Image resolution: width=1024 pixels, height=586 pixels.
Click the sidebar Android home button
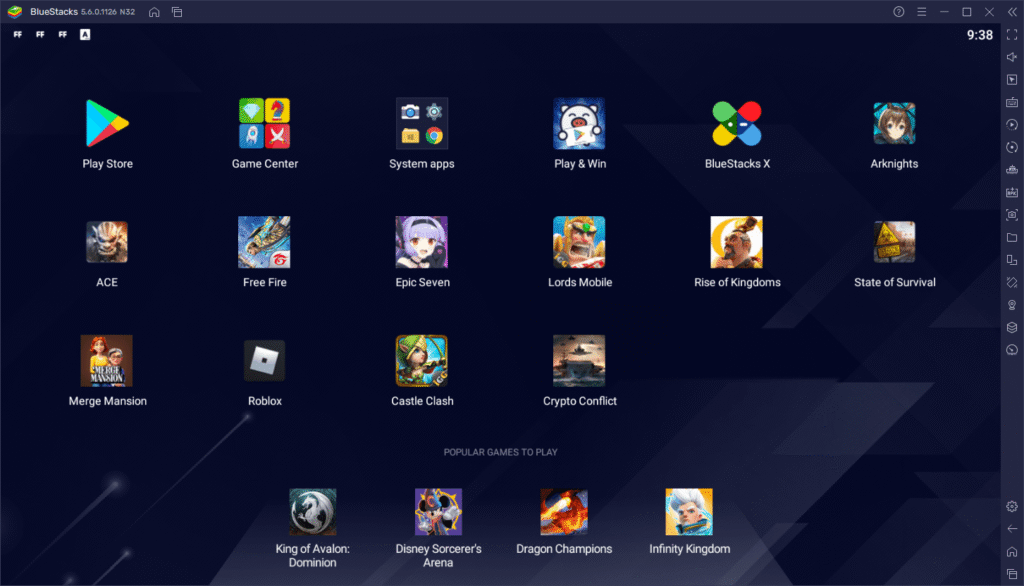1012,551
